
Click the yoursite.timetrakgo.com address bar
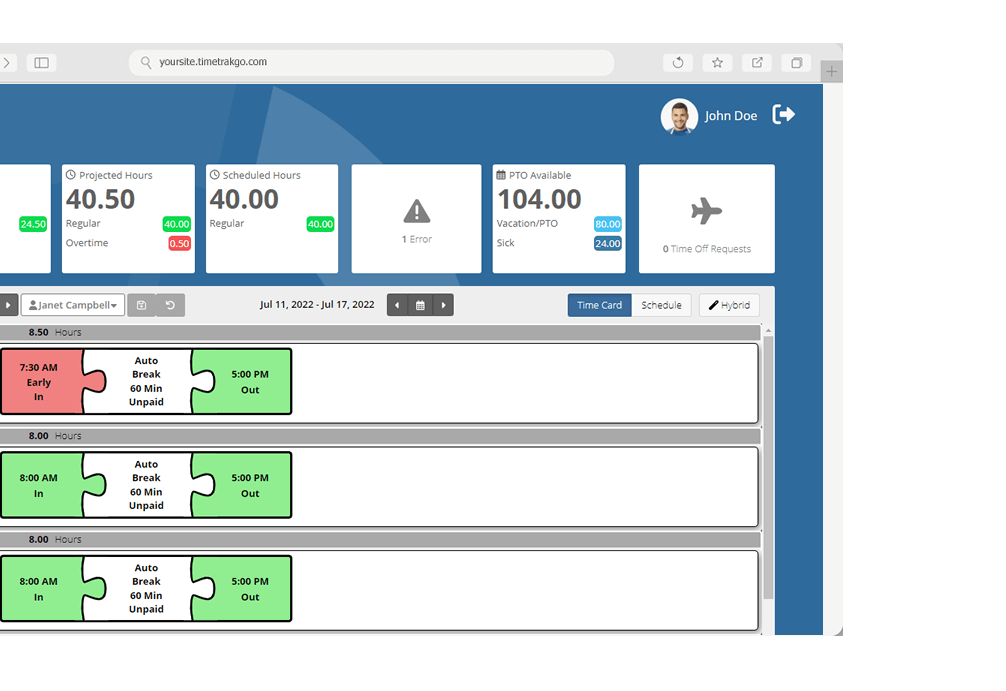click(371, 62)
